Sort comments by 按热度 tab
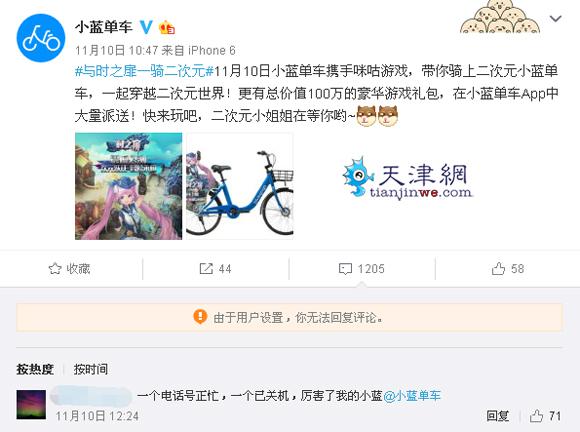Viewport: 580px width, 432px height. (x=35, y=369)
